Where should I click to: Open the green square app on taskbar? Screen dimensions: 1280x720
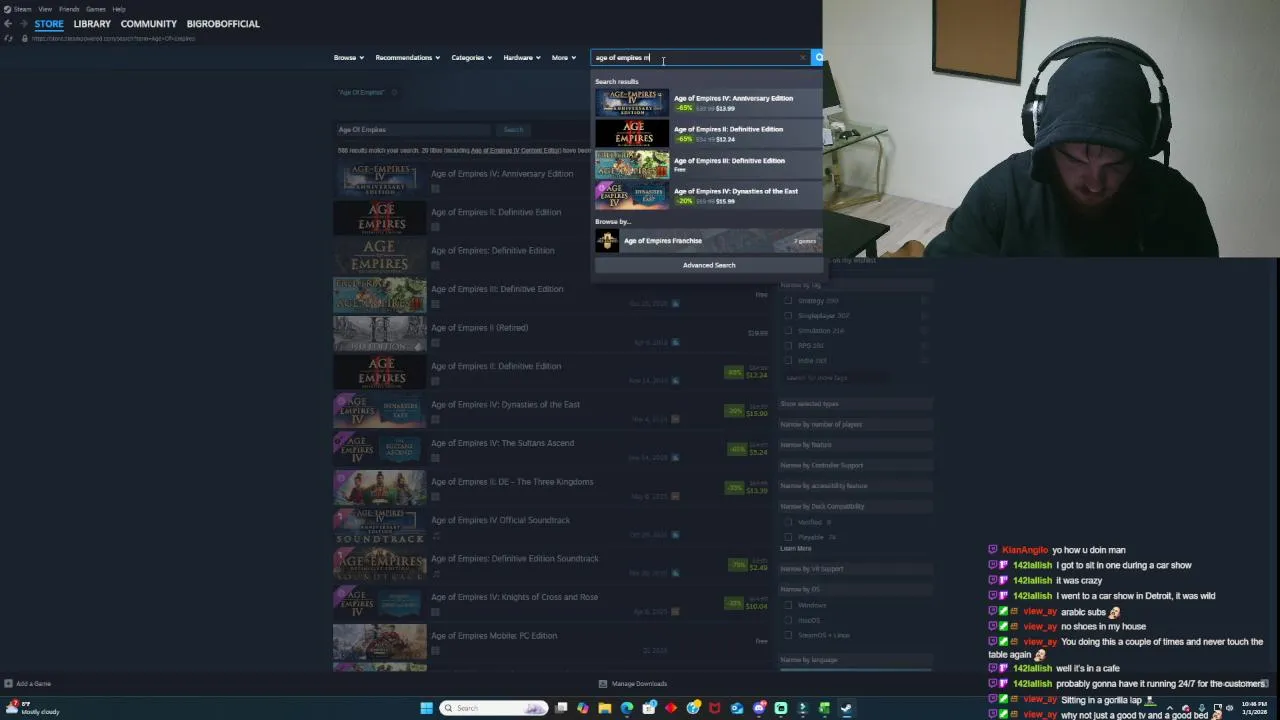click(781, 708)
